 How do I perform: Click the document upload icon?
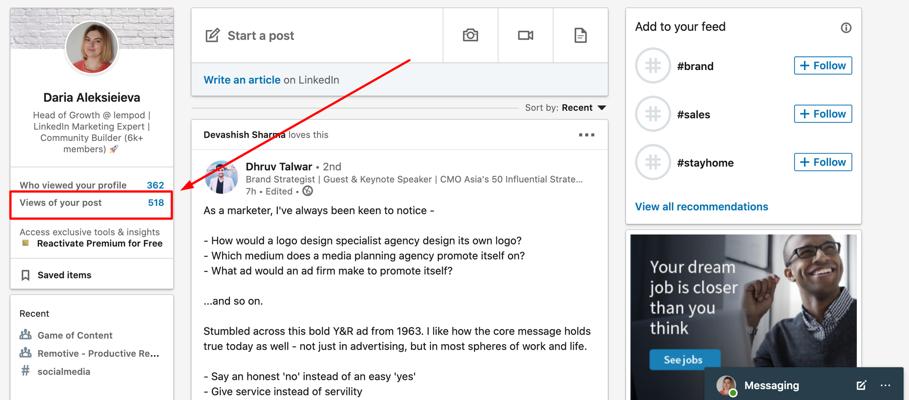tap(580, 35)
